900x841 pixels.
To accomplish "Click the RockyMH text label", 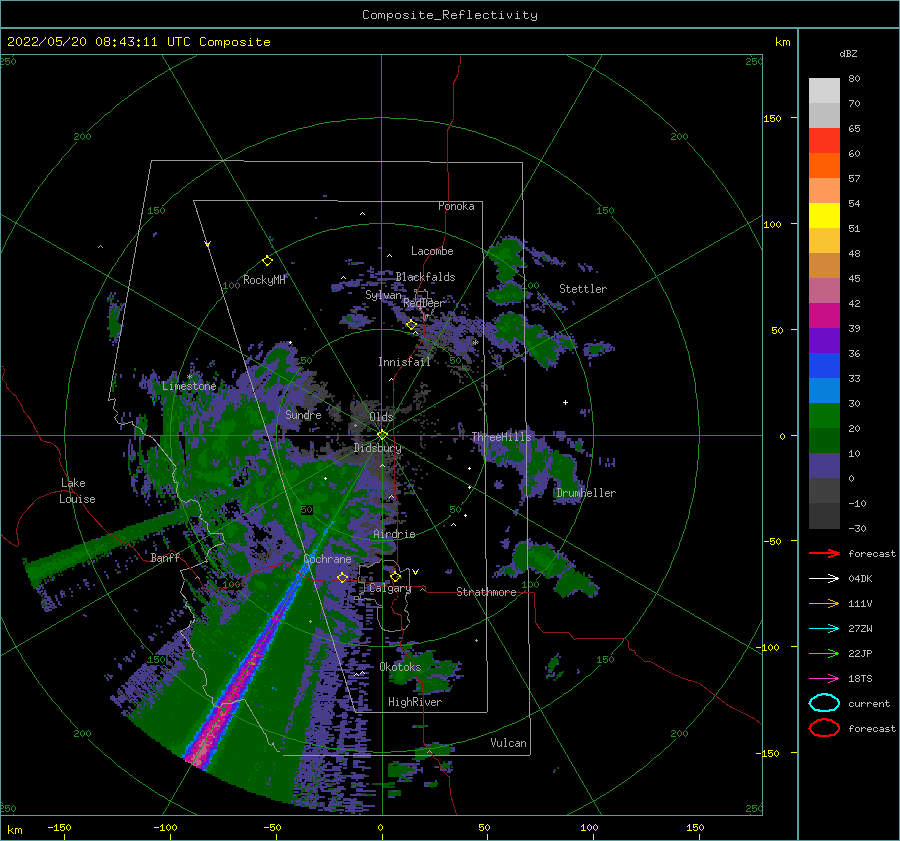I will 264,280.
